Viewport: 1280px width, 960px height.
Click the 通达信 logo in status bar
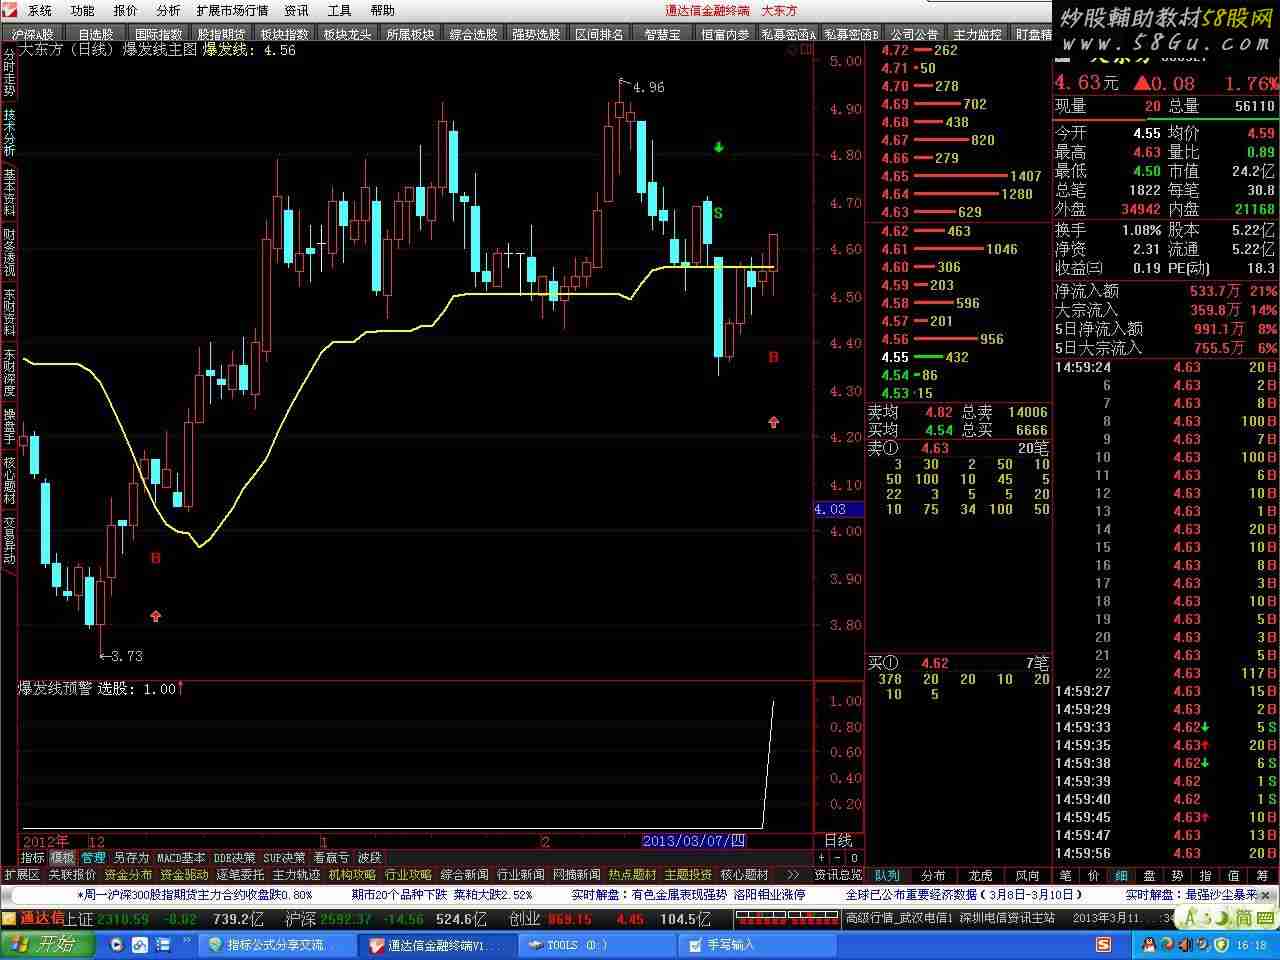click(42, 918)
